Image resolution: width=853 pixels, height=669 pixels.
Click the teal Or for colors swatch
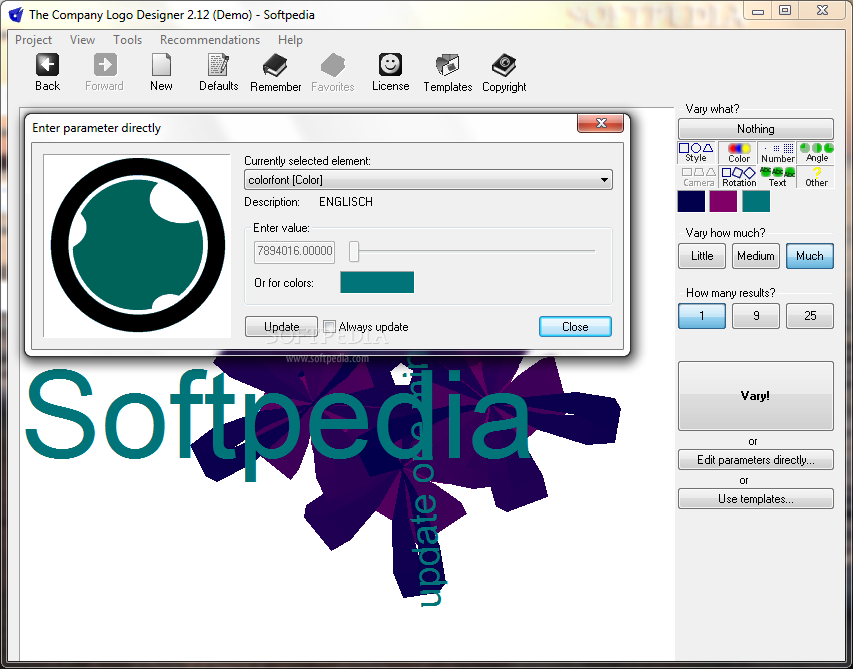tap(377, 282)
